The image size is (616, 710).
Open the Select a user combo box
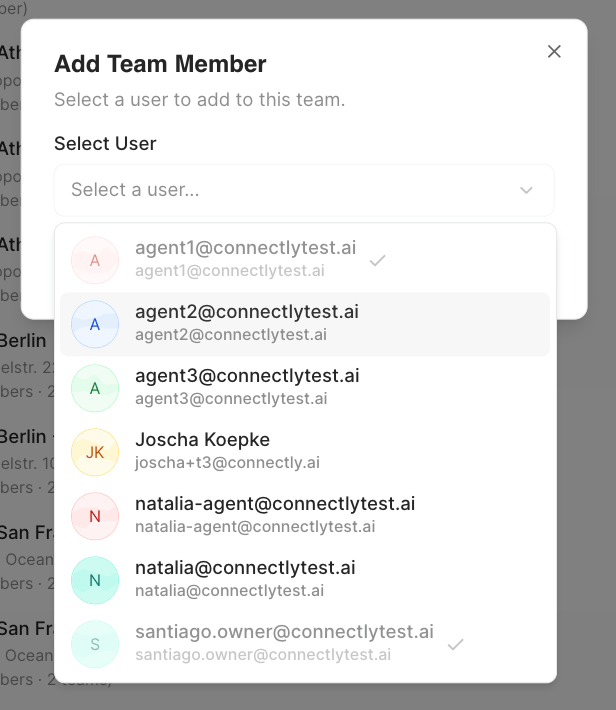[x=304, y=190]
